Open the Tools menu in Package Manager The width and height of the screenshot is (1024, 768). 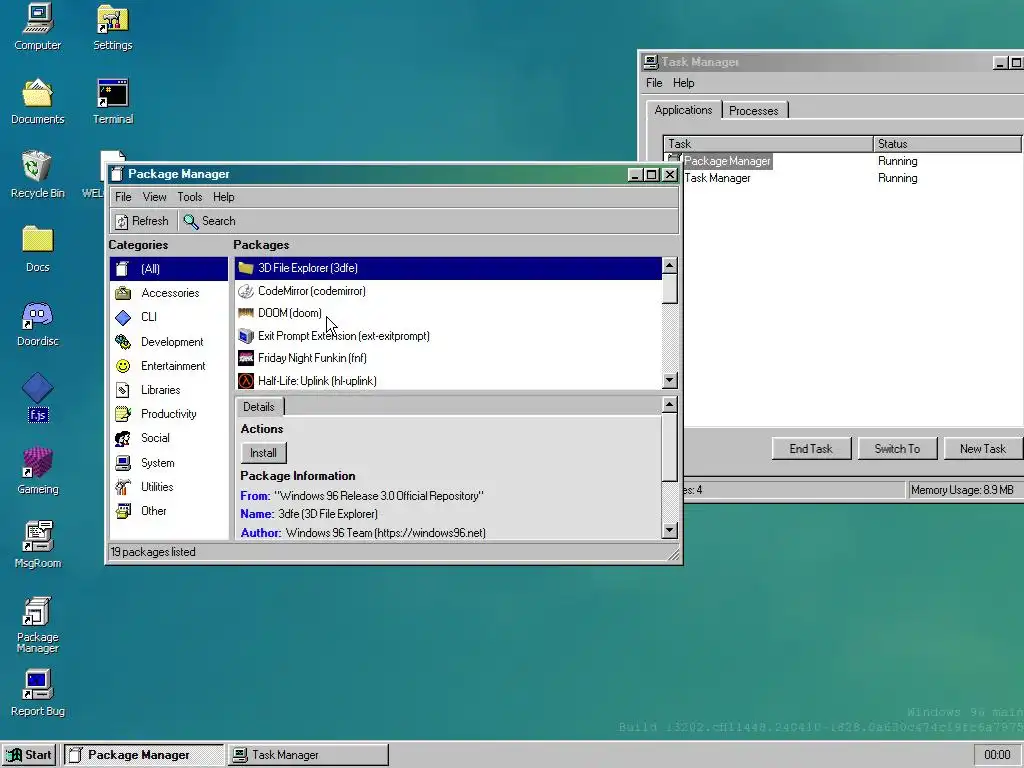tap(189, 197)
